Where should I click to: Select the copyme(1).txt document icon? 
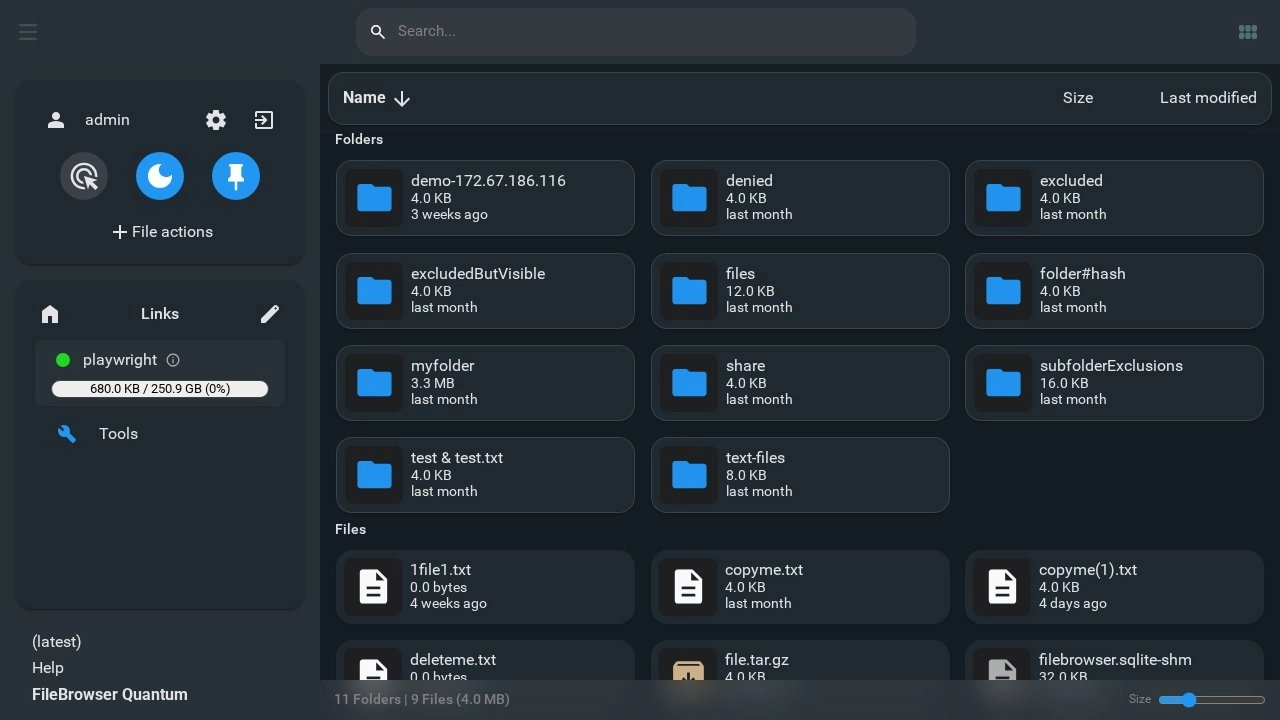pos(1002,587)
